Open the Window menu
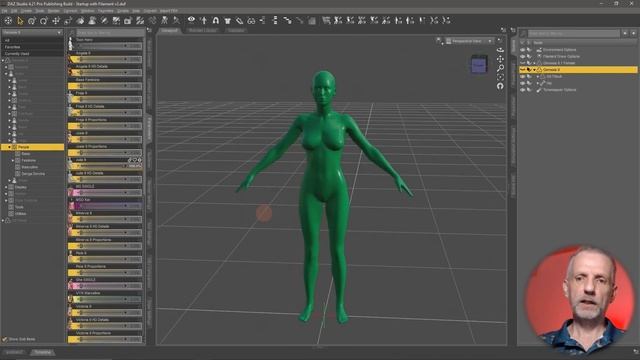This screenshot has width=640, height=360. click(87, 11)
